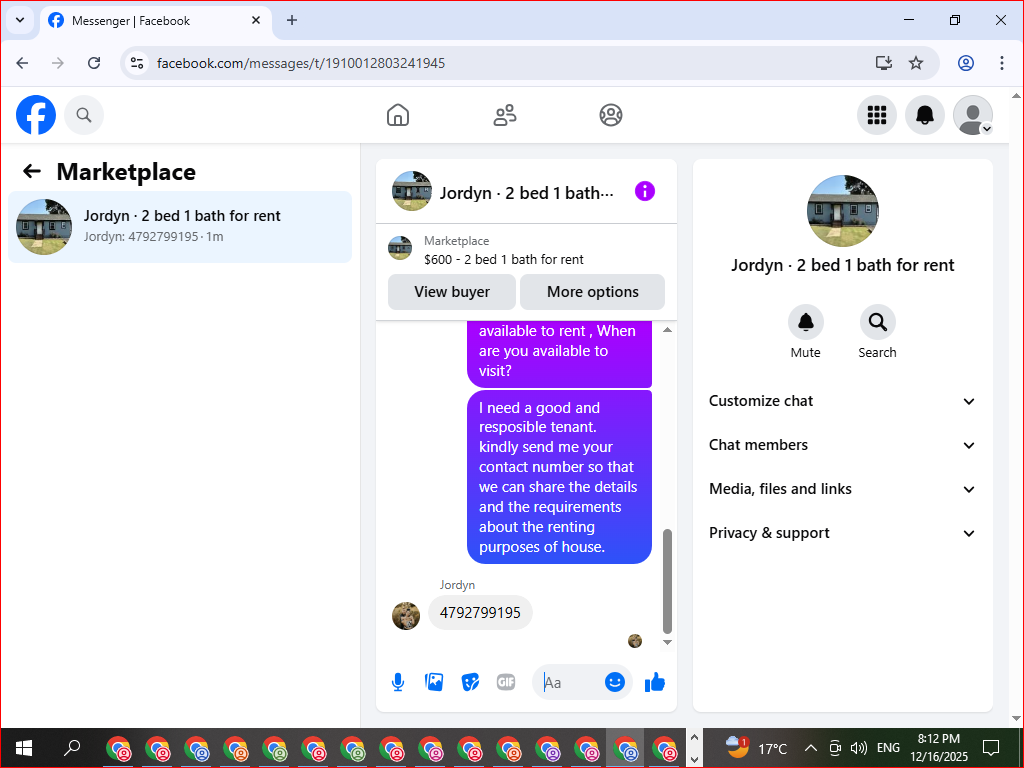Image resolution: width=1024 pixels, height=768 pixels.
Task: Bookmark this page with the star icon
Action: (x=916, y=63)
